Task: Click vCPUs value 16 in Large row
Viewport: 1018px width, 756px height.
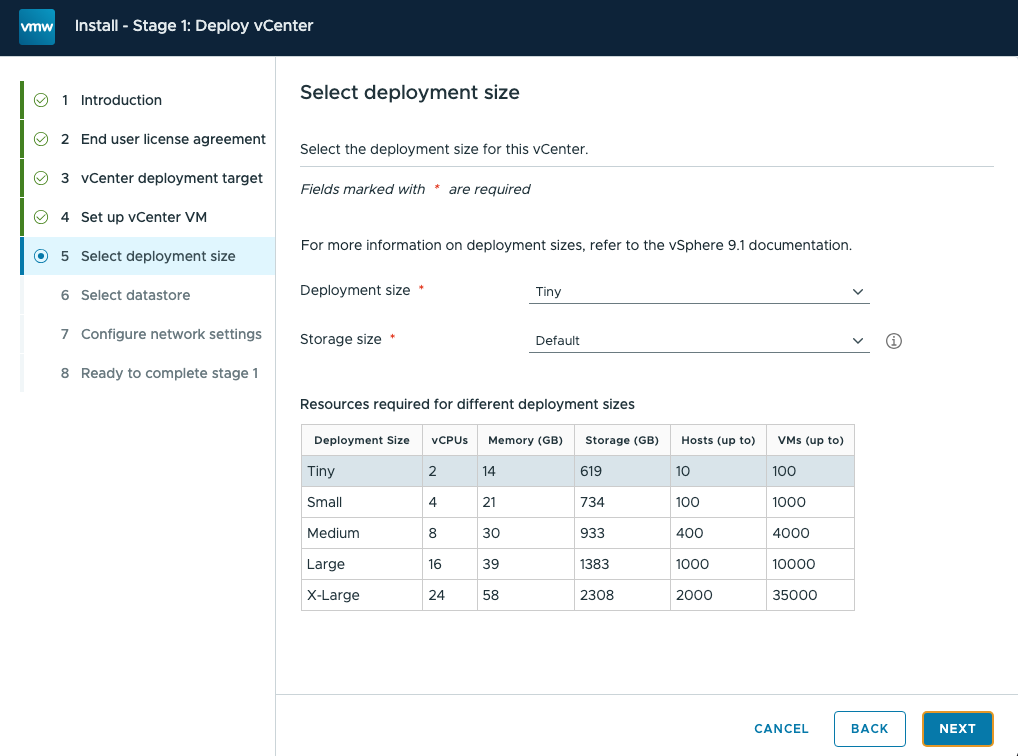Action: 435,564
